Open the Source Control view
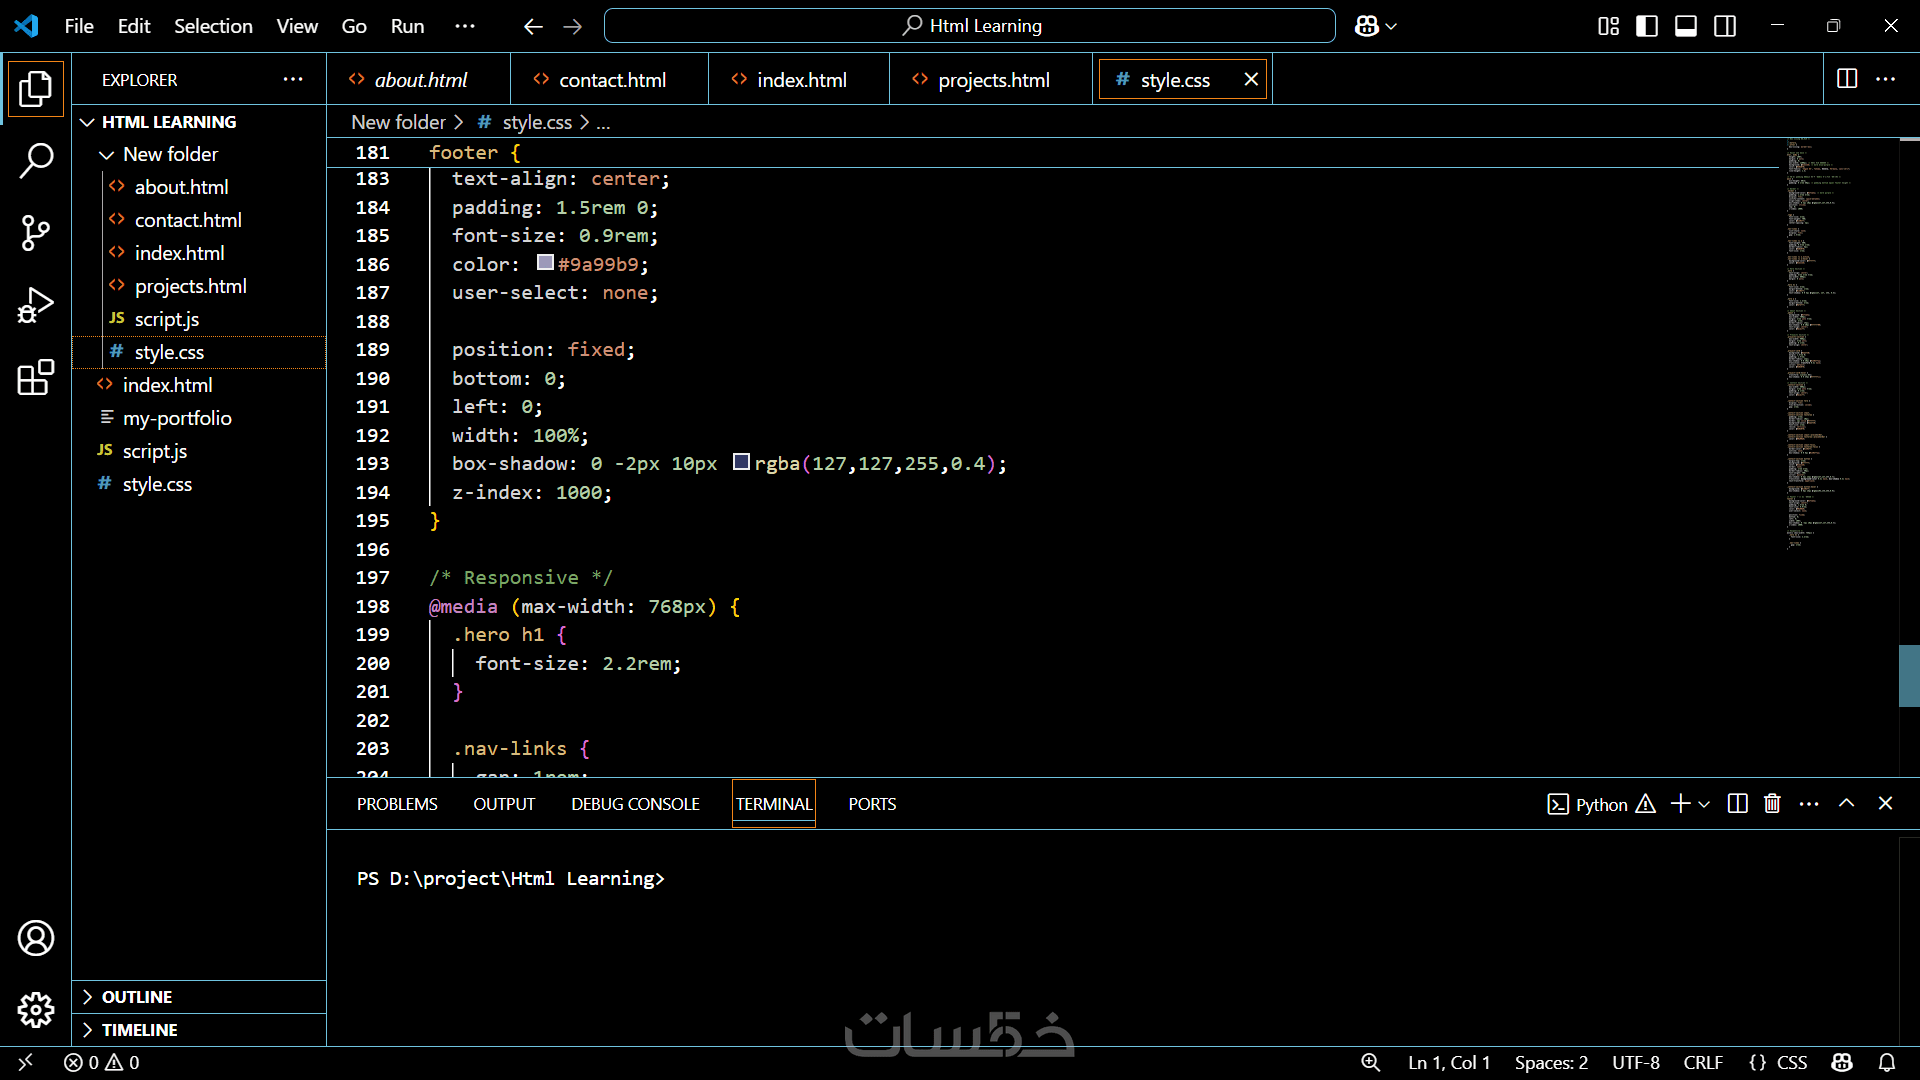Image resolution: width=1920 pixels, height=1080 pixels. [36, 233]
